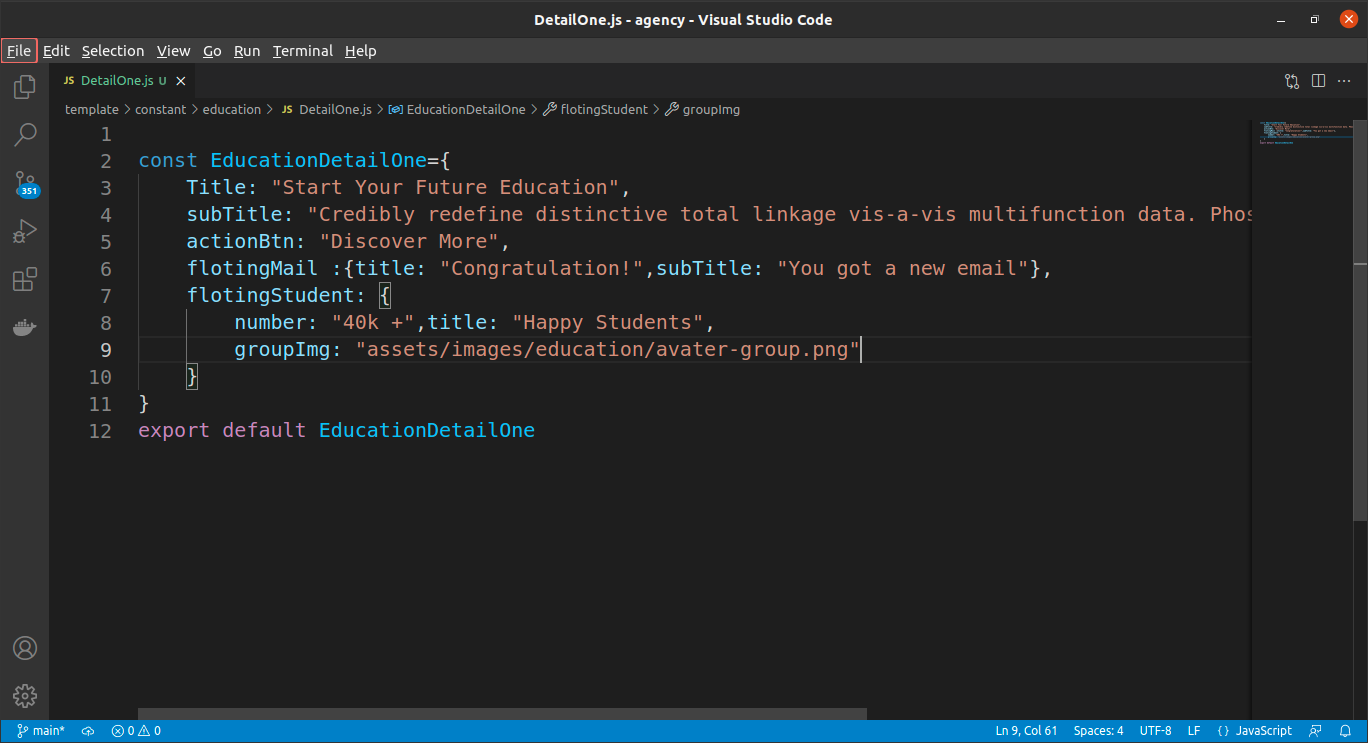Click the main* git branch indicator

point(40,731)
